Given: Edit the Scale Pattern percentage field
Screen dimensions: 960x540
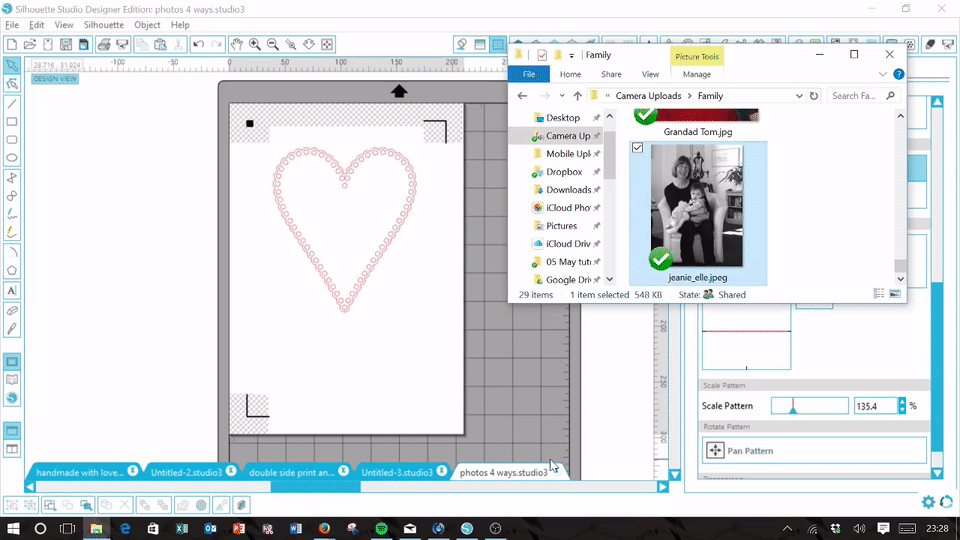Looking at the screenshot, I should pos(876,406).
